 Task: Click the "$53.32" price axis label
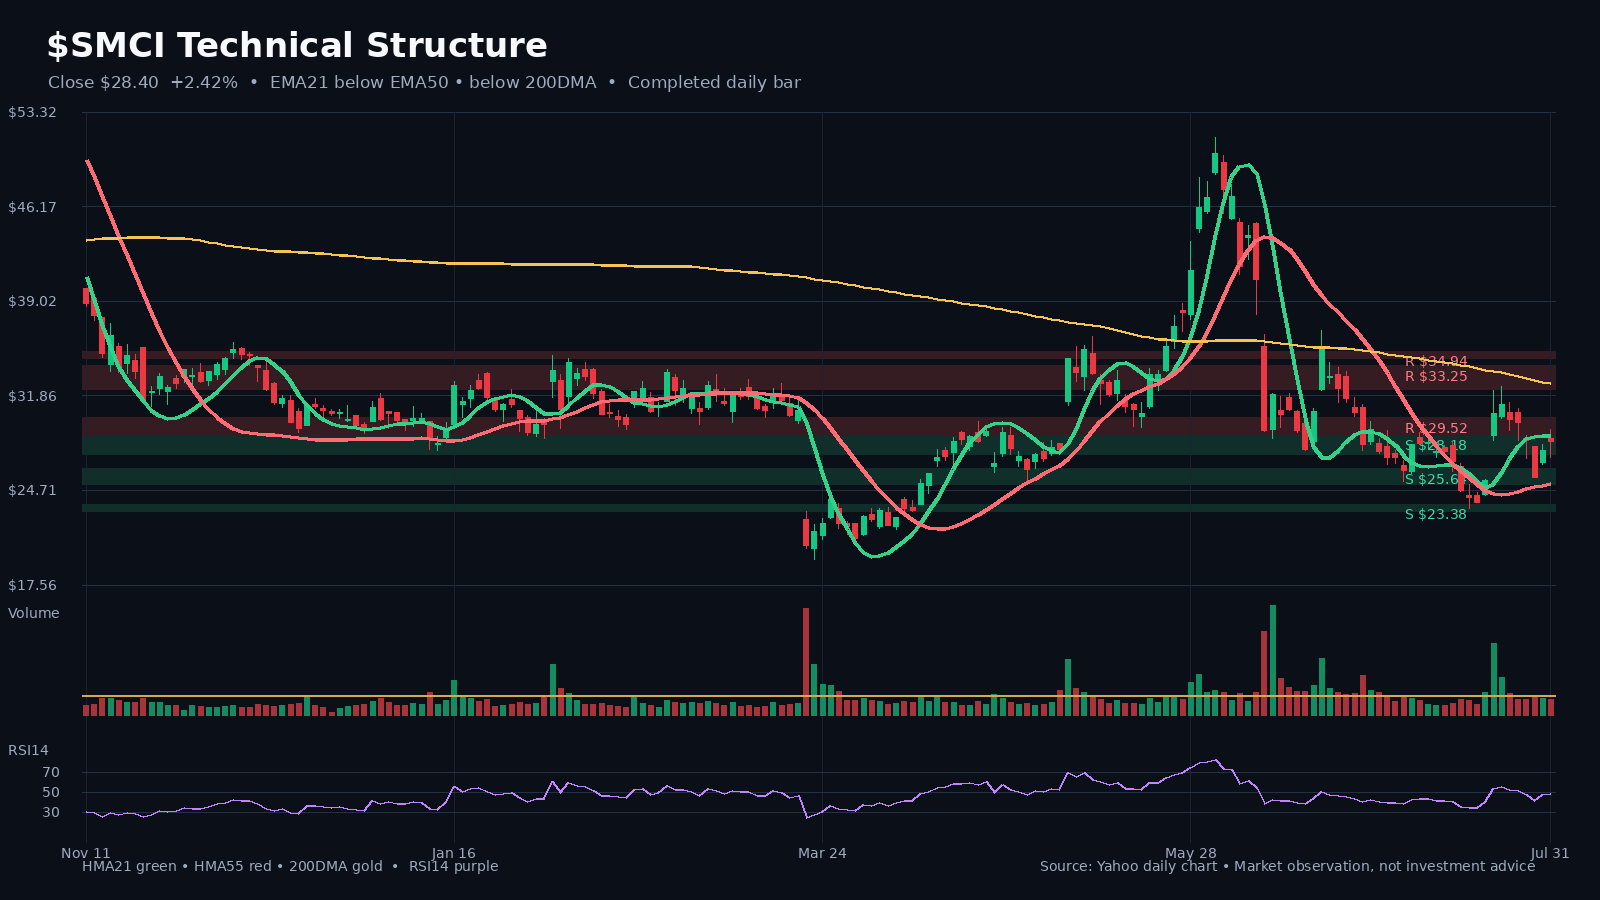click(x=32, y=112)
